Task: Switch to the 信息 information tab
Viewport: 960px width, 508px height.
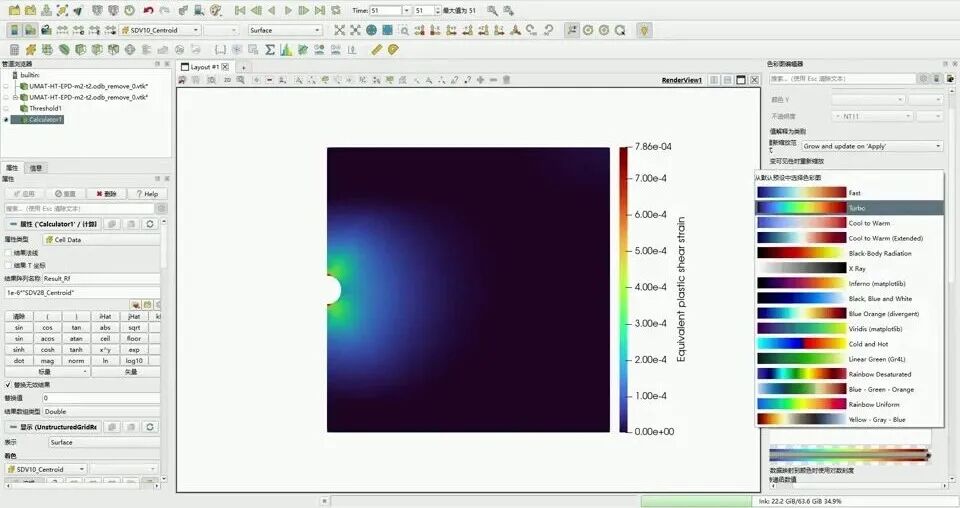Action: [x=36, y=168]
